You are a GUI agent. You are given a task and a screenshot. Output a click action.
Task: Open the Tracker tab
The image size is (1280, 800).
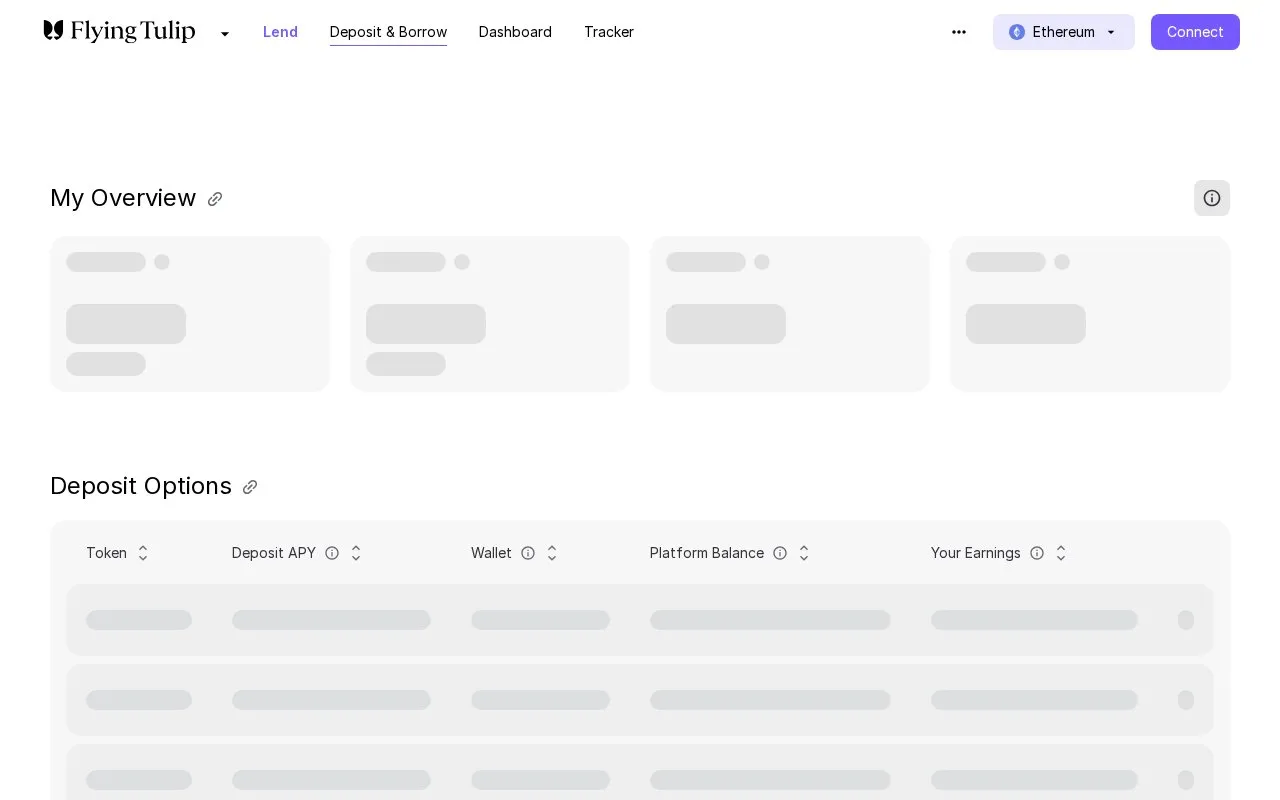point(609,32)
